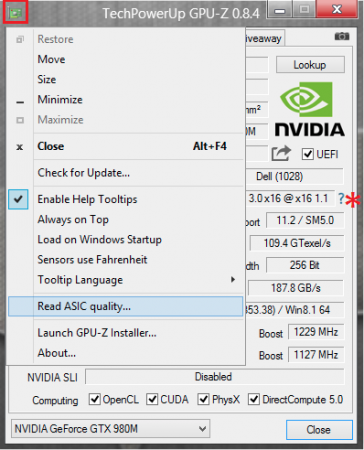Select Move from the system menu
364x450 pixels.
point(126,59)
